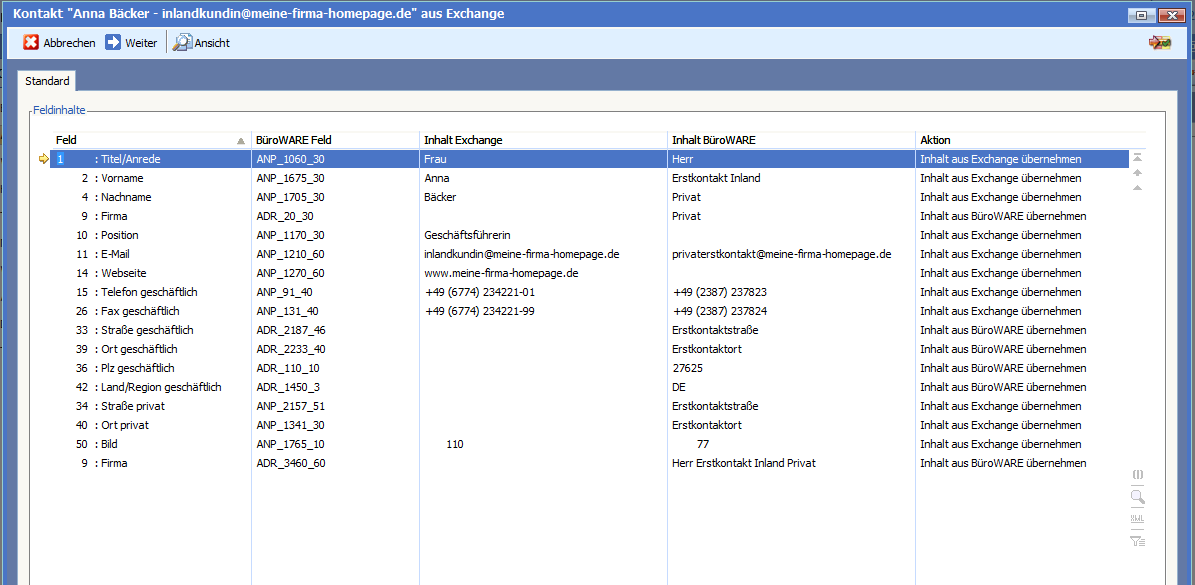
Task: Click the brackets icon right of the table
Action: (x=1137, y=474)
